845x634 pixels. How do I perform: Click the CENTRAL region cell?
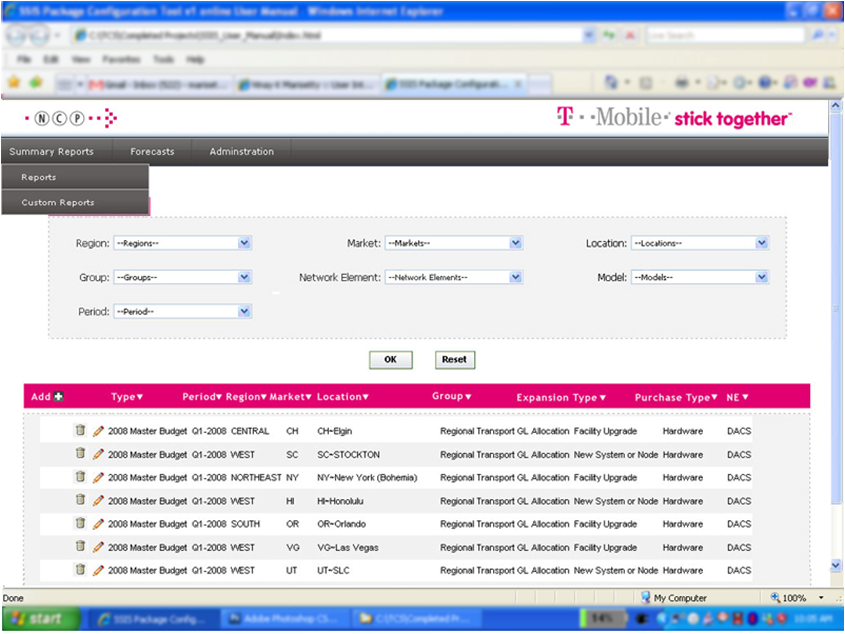(x=250, y=431)
